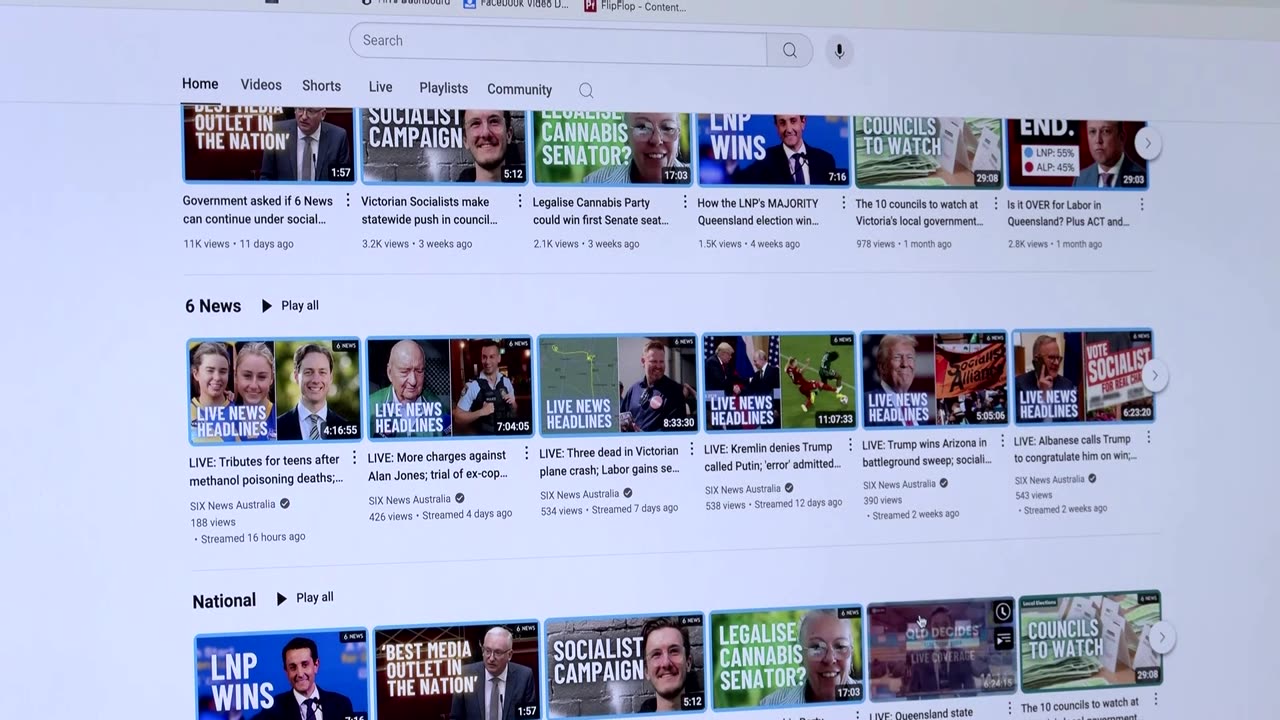Viewport: 1280px width, 720px height.
Task: Click the voice search microphone icon
Action: click(x=839, y=51)
